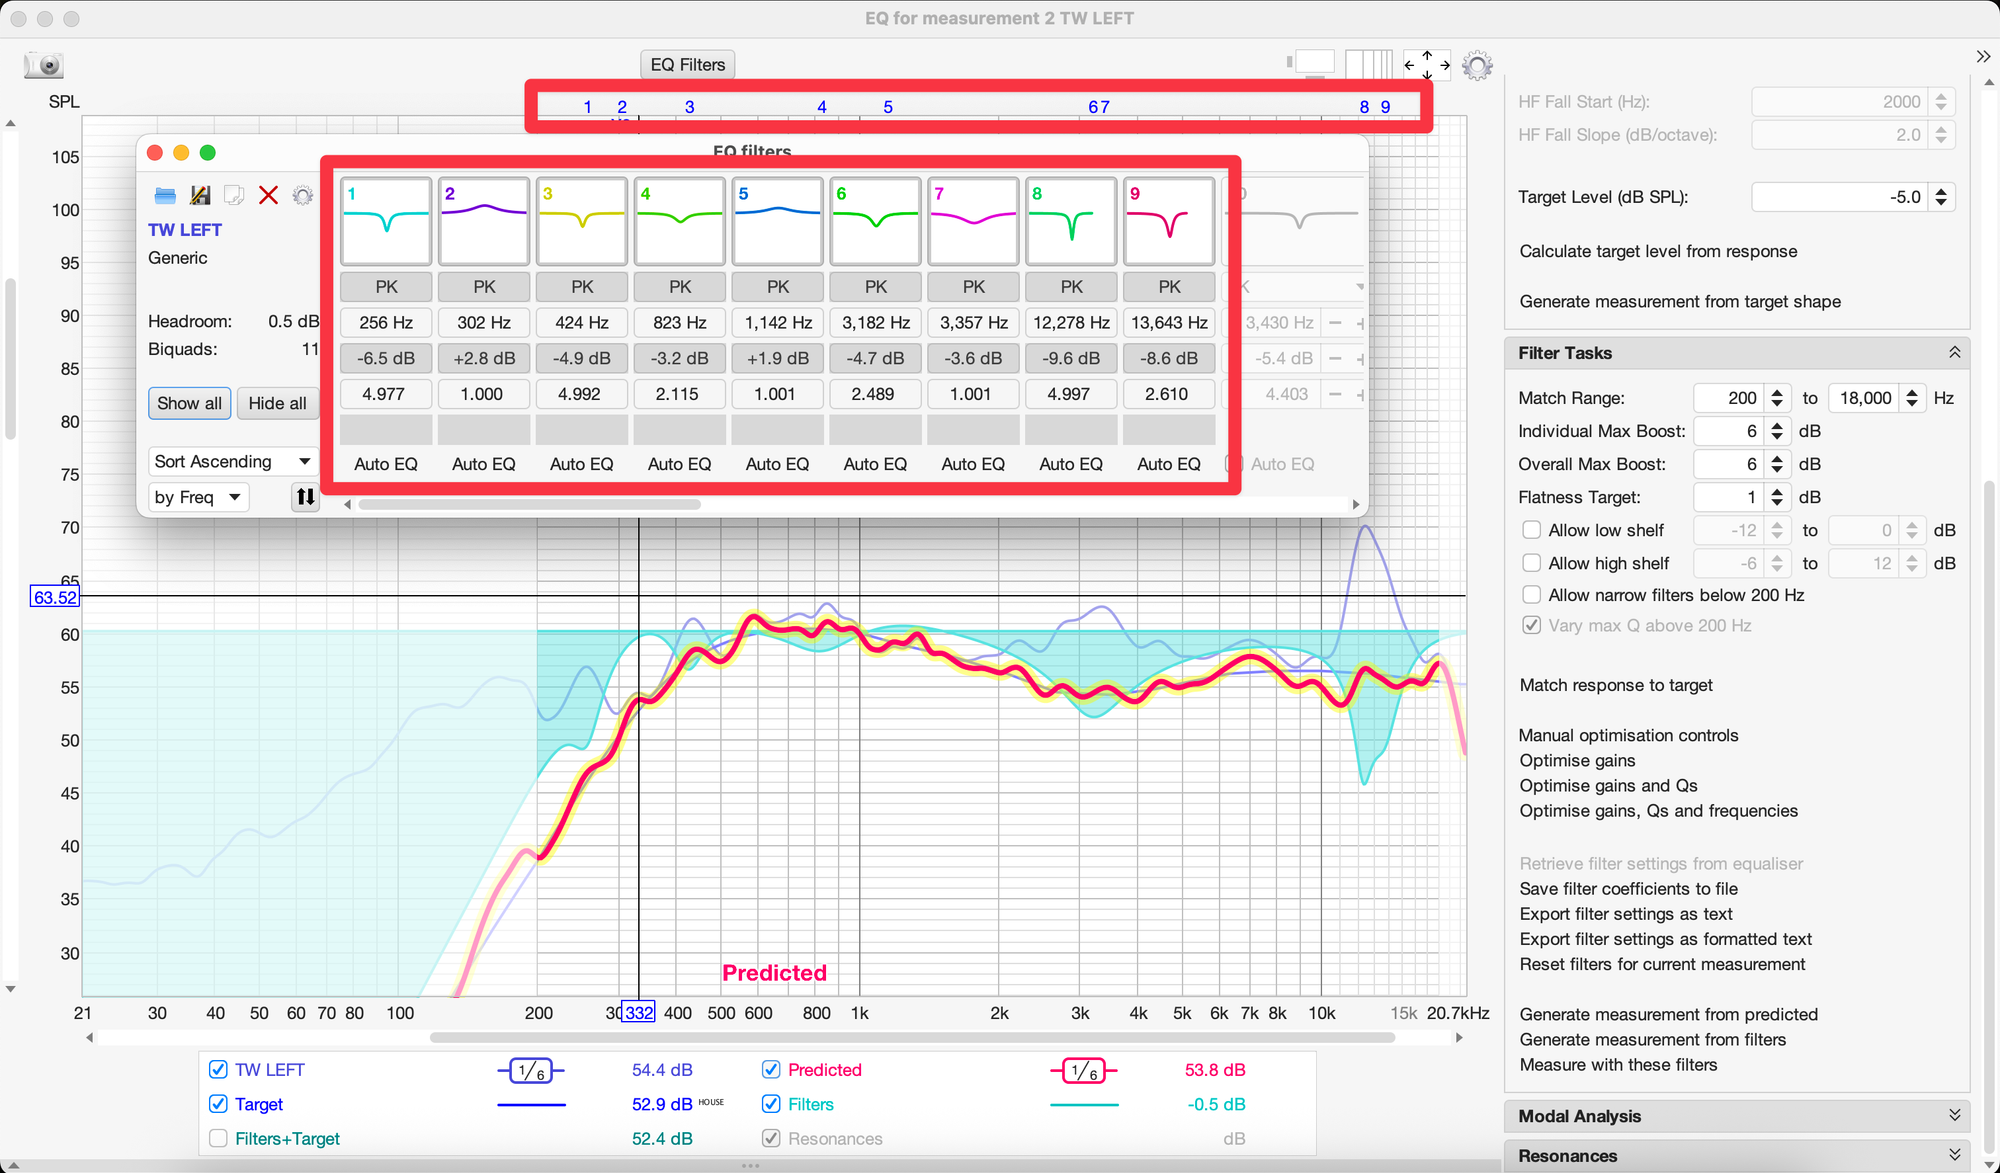Click Export filter settings as text

click(x=1626, y=914)
